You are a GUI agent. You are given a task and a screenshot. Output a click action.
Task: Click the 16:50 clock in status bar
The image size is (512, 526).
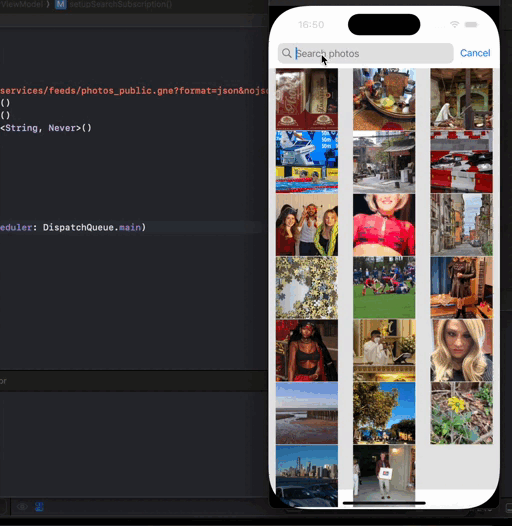pos(311,24)
